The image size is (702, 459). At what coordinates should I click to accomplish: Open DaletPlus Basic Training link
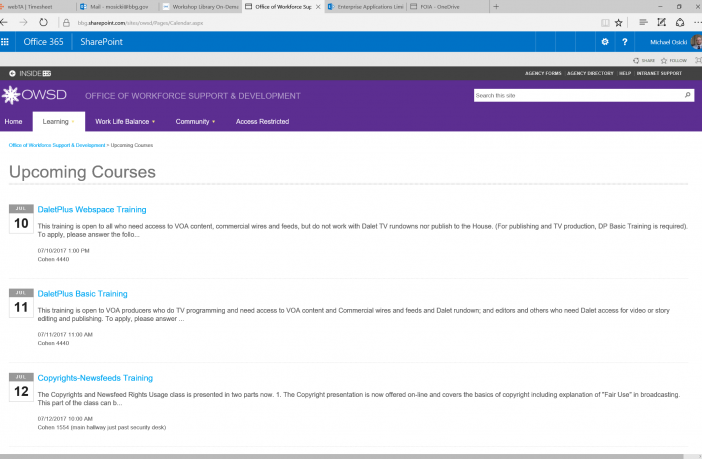[82, 294]
